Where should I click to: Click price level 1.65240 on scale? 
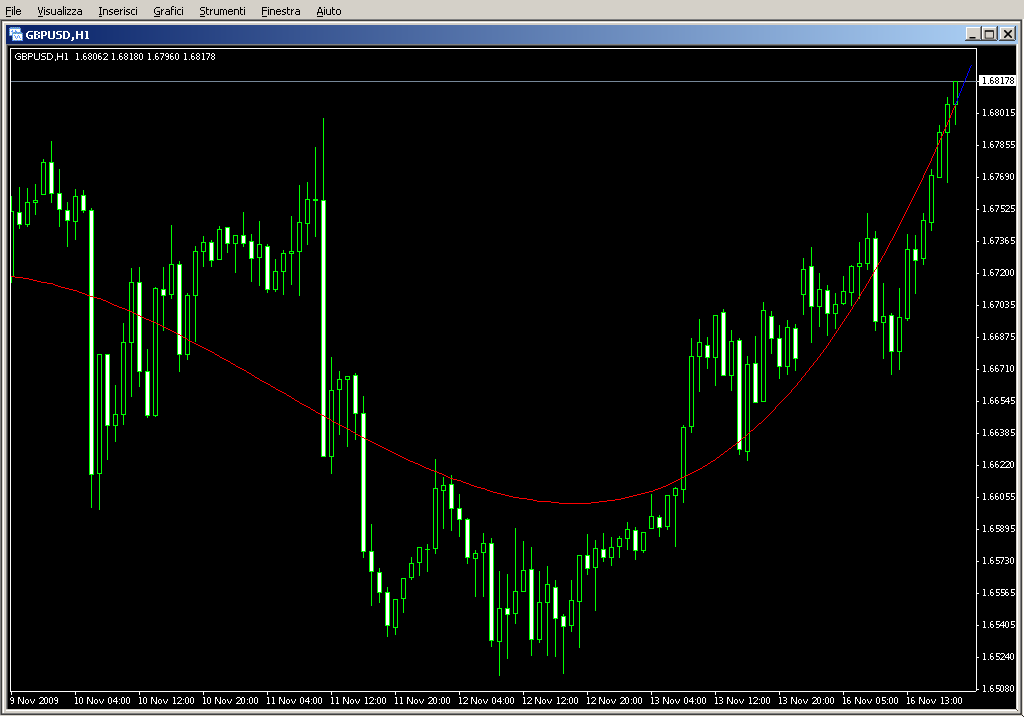click(x=999, y=657)
